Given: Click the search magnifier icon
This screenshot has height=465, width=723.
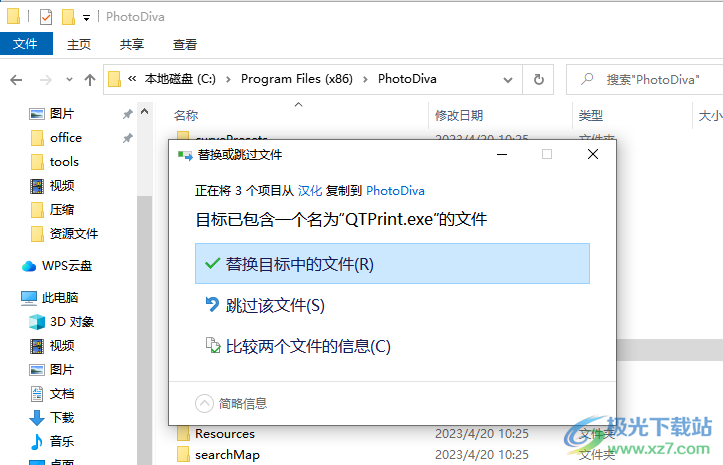Looking at the screenshot, I should tap(587, 79).
